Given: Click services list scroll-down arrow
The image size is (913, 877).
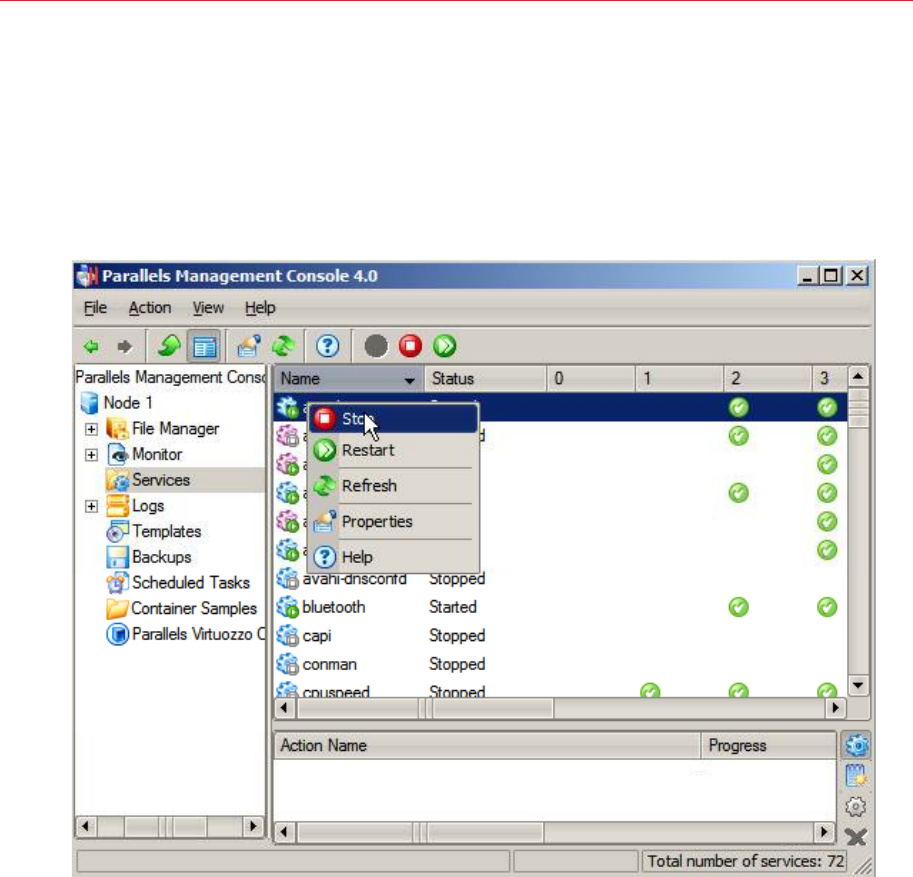Looking at the screenshot, I should point(858,685).
